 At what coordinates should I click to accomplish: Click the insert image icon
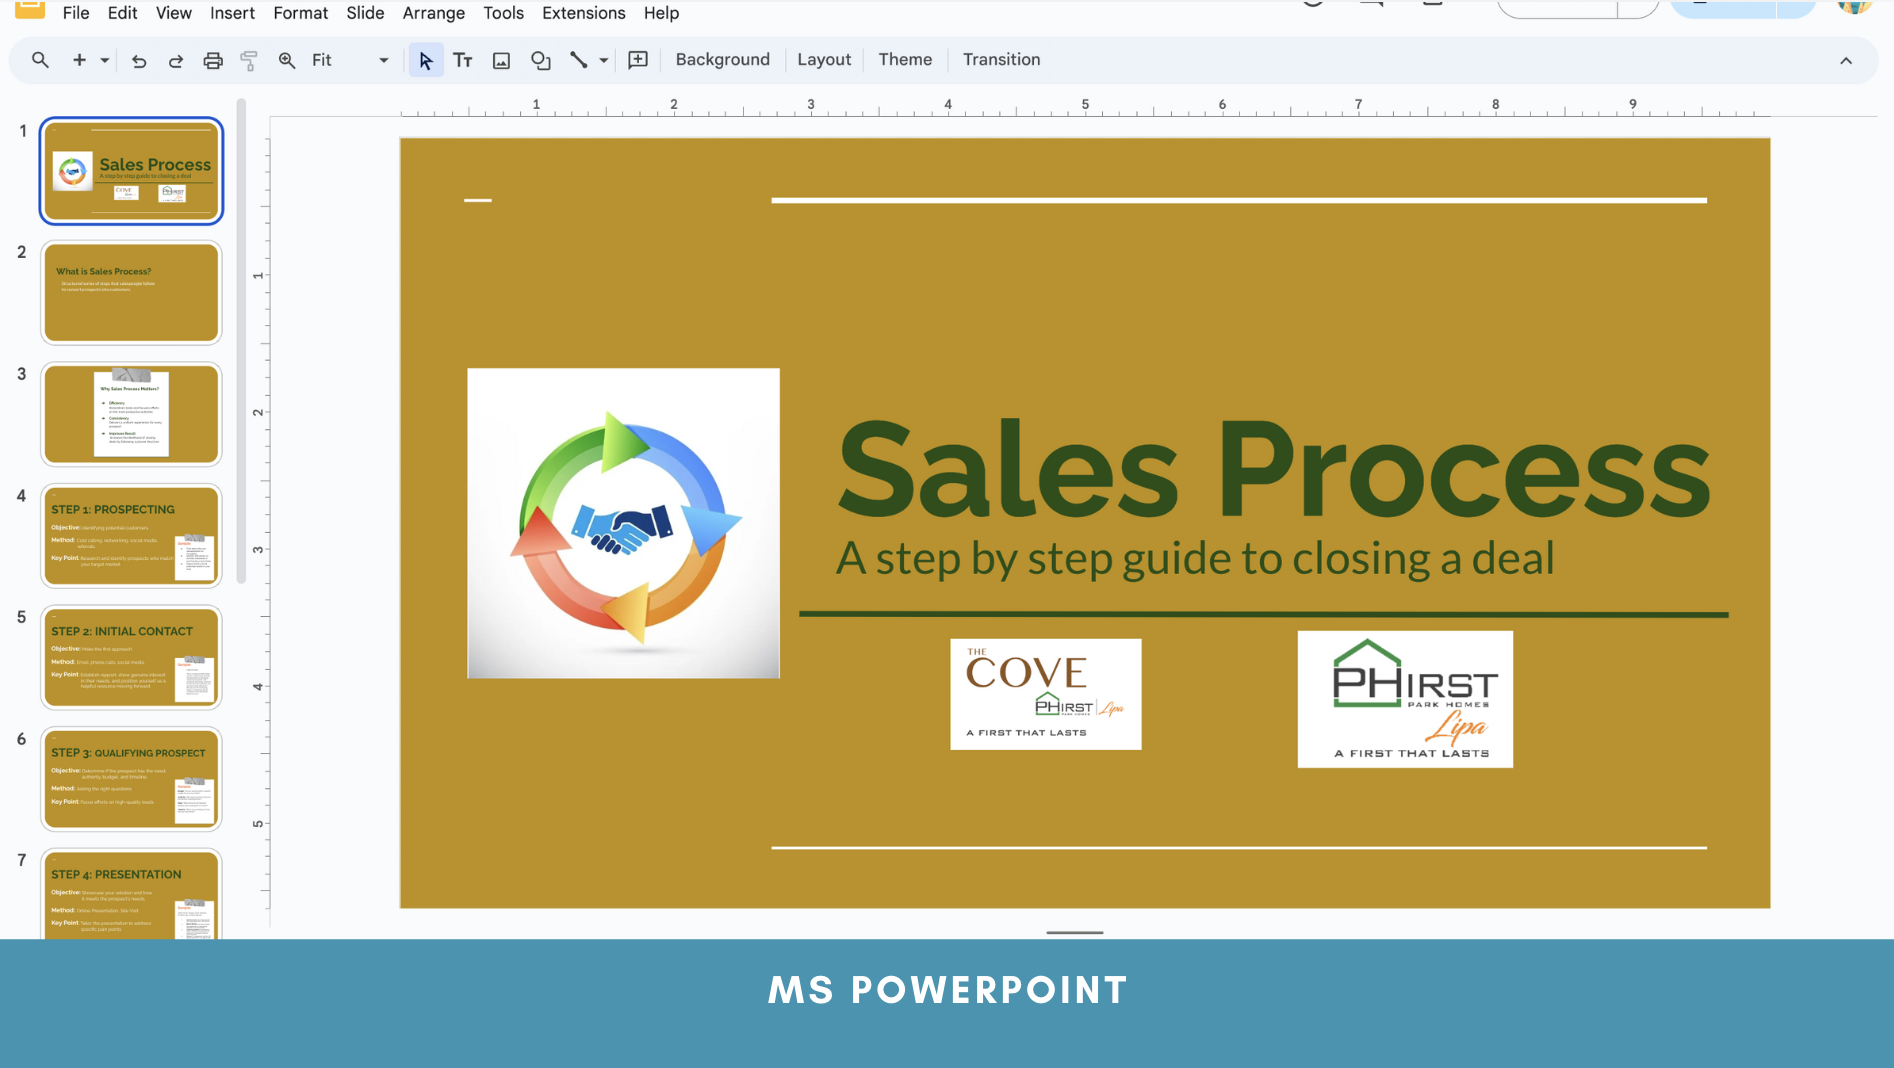tap(502, 60)
